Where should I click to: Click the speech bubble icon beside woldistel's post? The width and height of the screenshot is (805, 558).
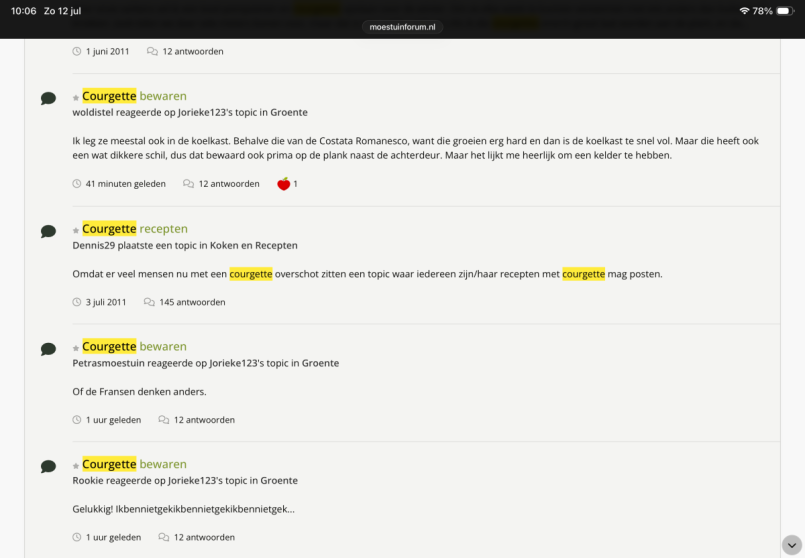(48, 98)
